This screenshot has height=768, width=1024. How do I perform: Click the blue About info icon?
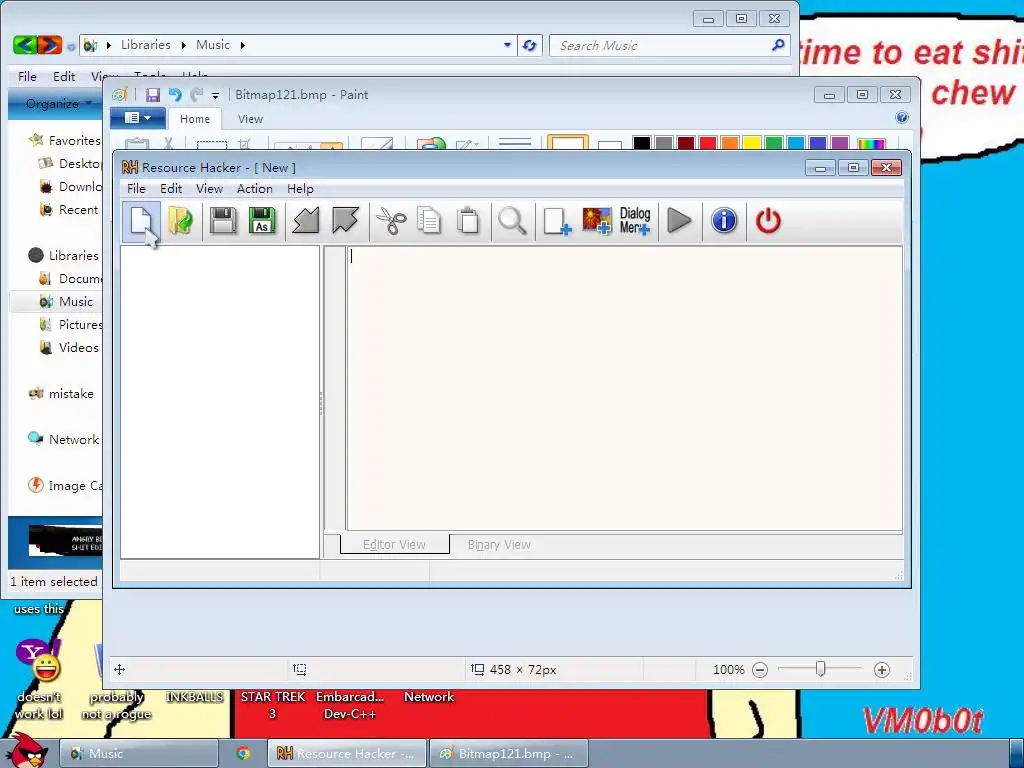click(724, 221)
